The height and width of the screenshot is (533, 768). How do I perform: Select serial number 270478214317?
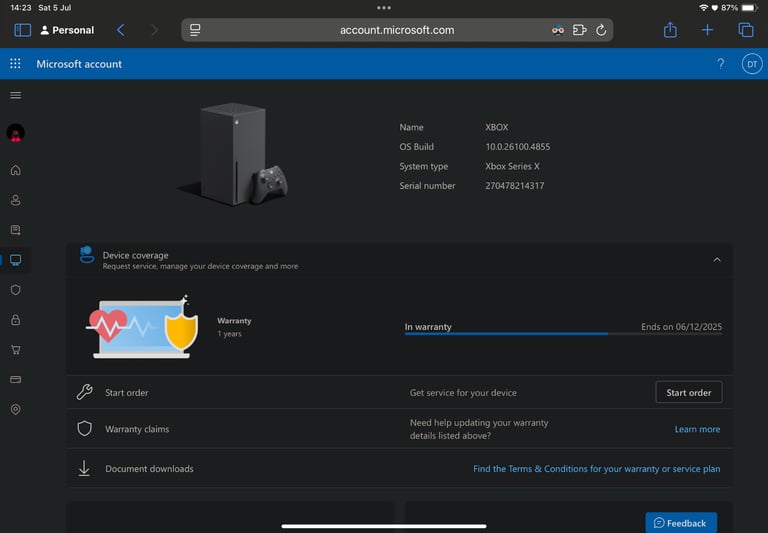pos(515,186)
